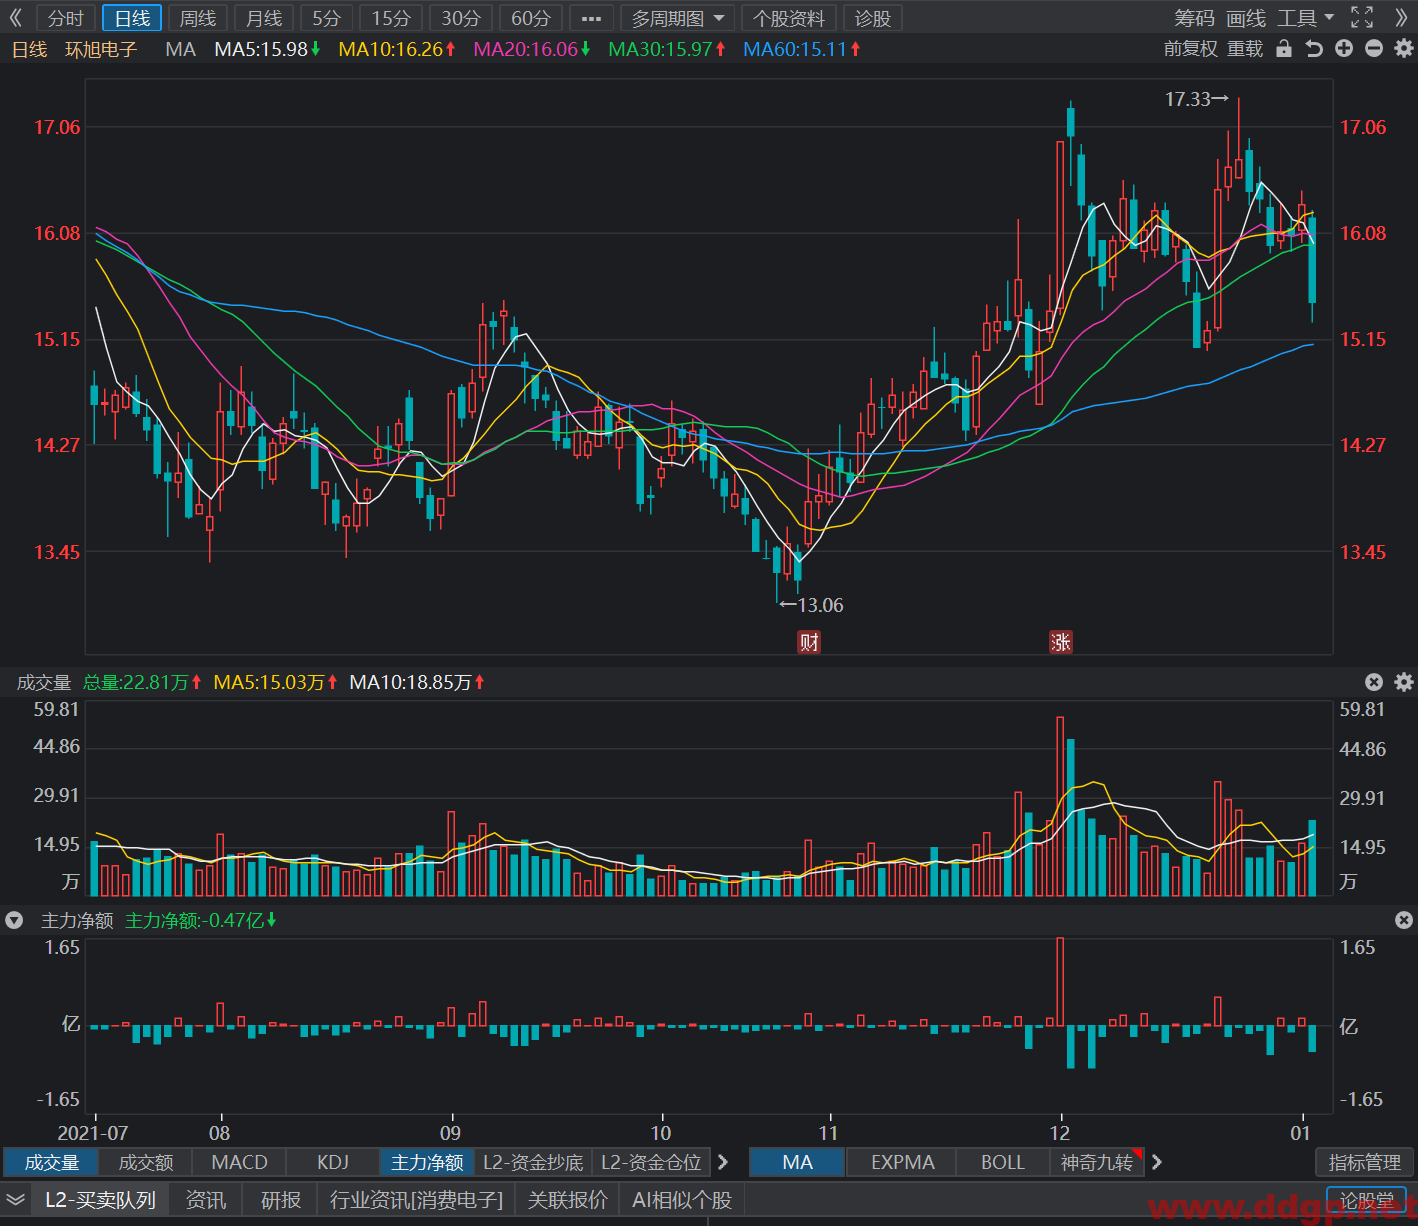1418x1226 pixels.
Task: Toggle 重载 chart option
Action: pos(1245,49)
